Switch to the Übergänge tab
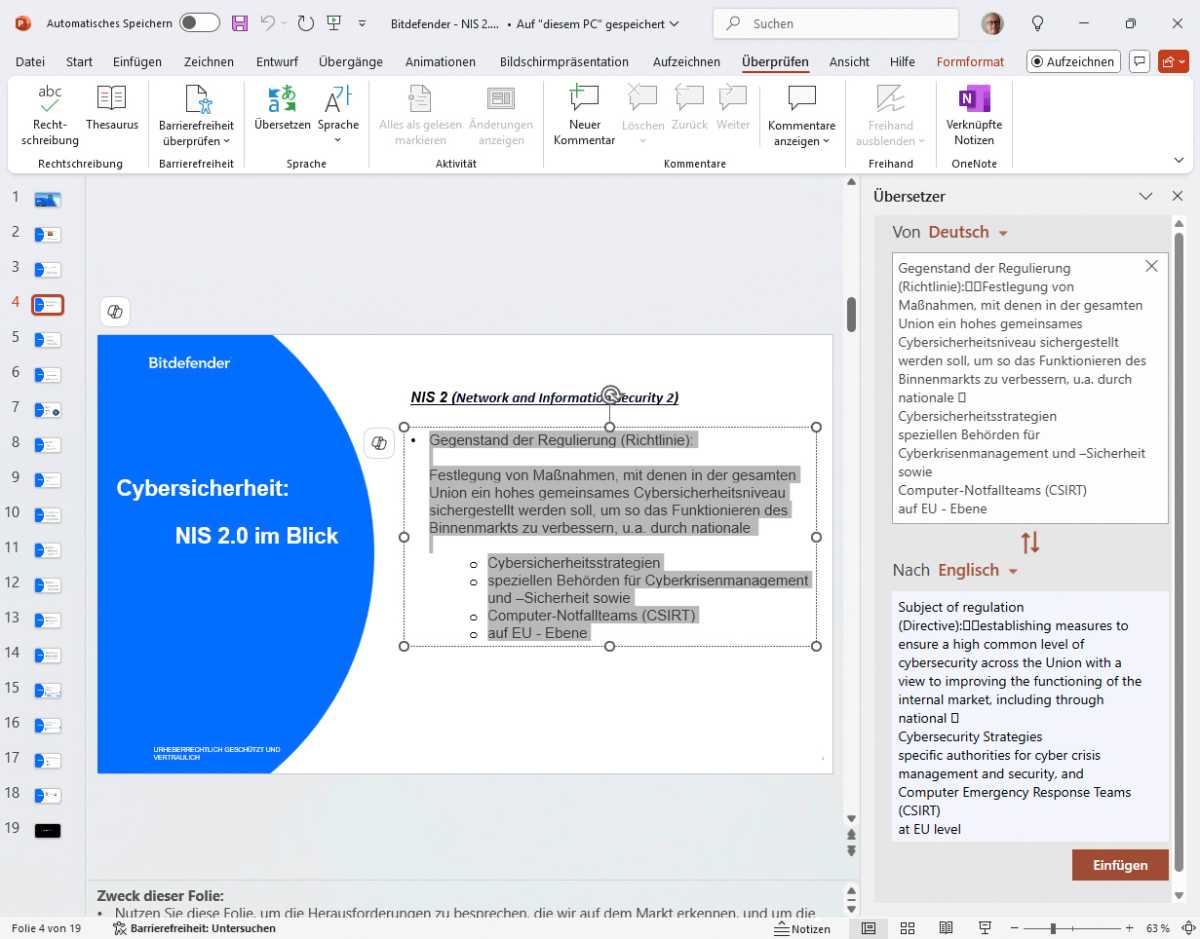 (351, 62)
